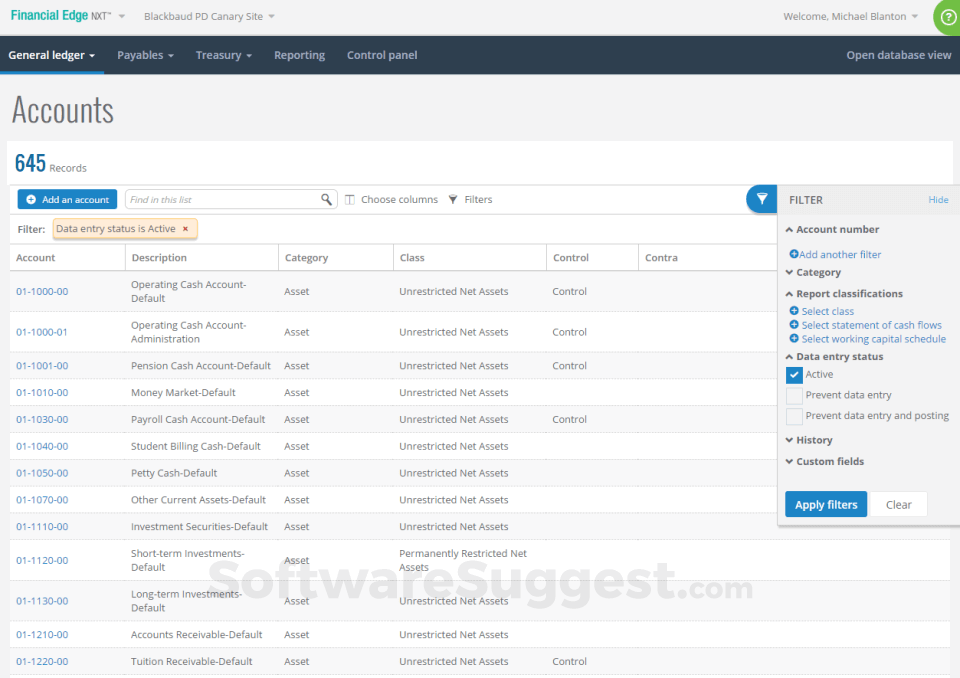Click the search magnifying glass icon

pyautogui.click(x=326, y=199)
